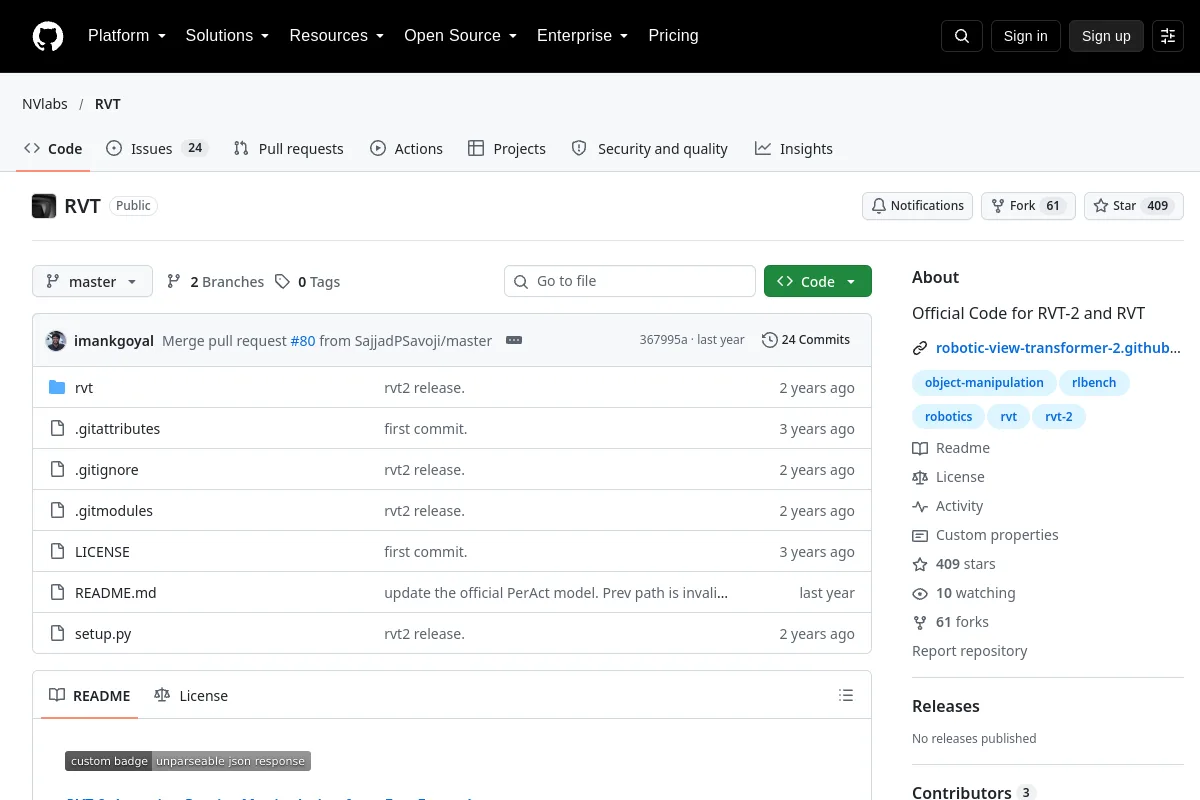This screenshot has width=1200, height=800.
Task: Click the link icon next to the website URL
Action: pyautogui.click(x=920, y=349)
